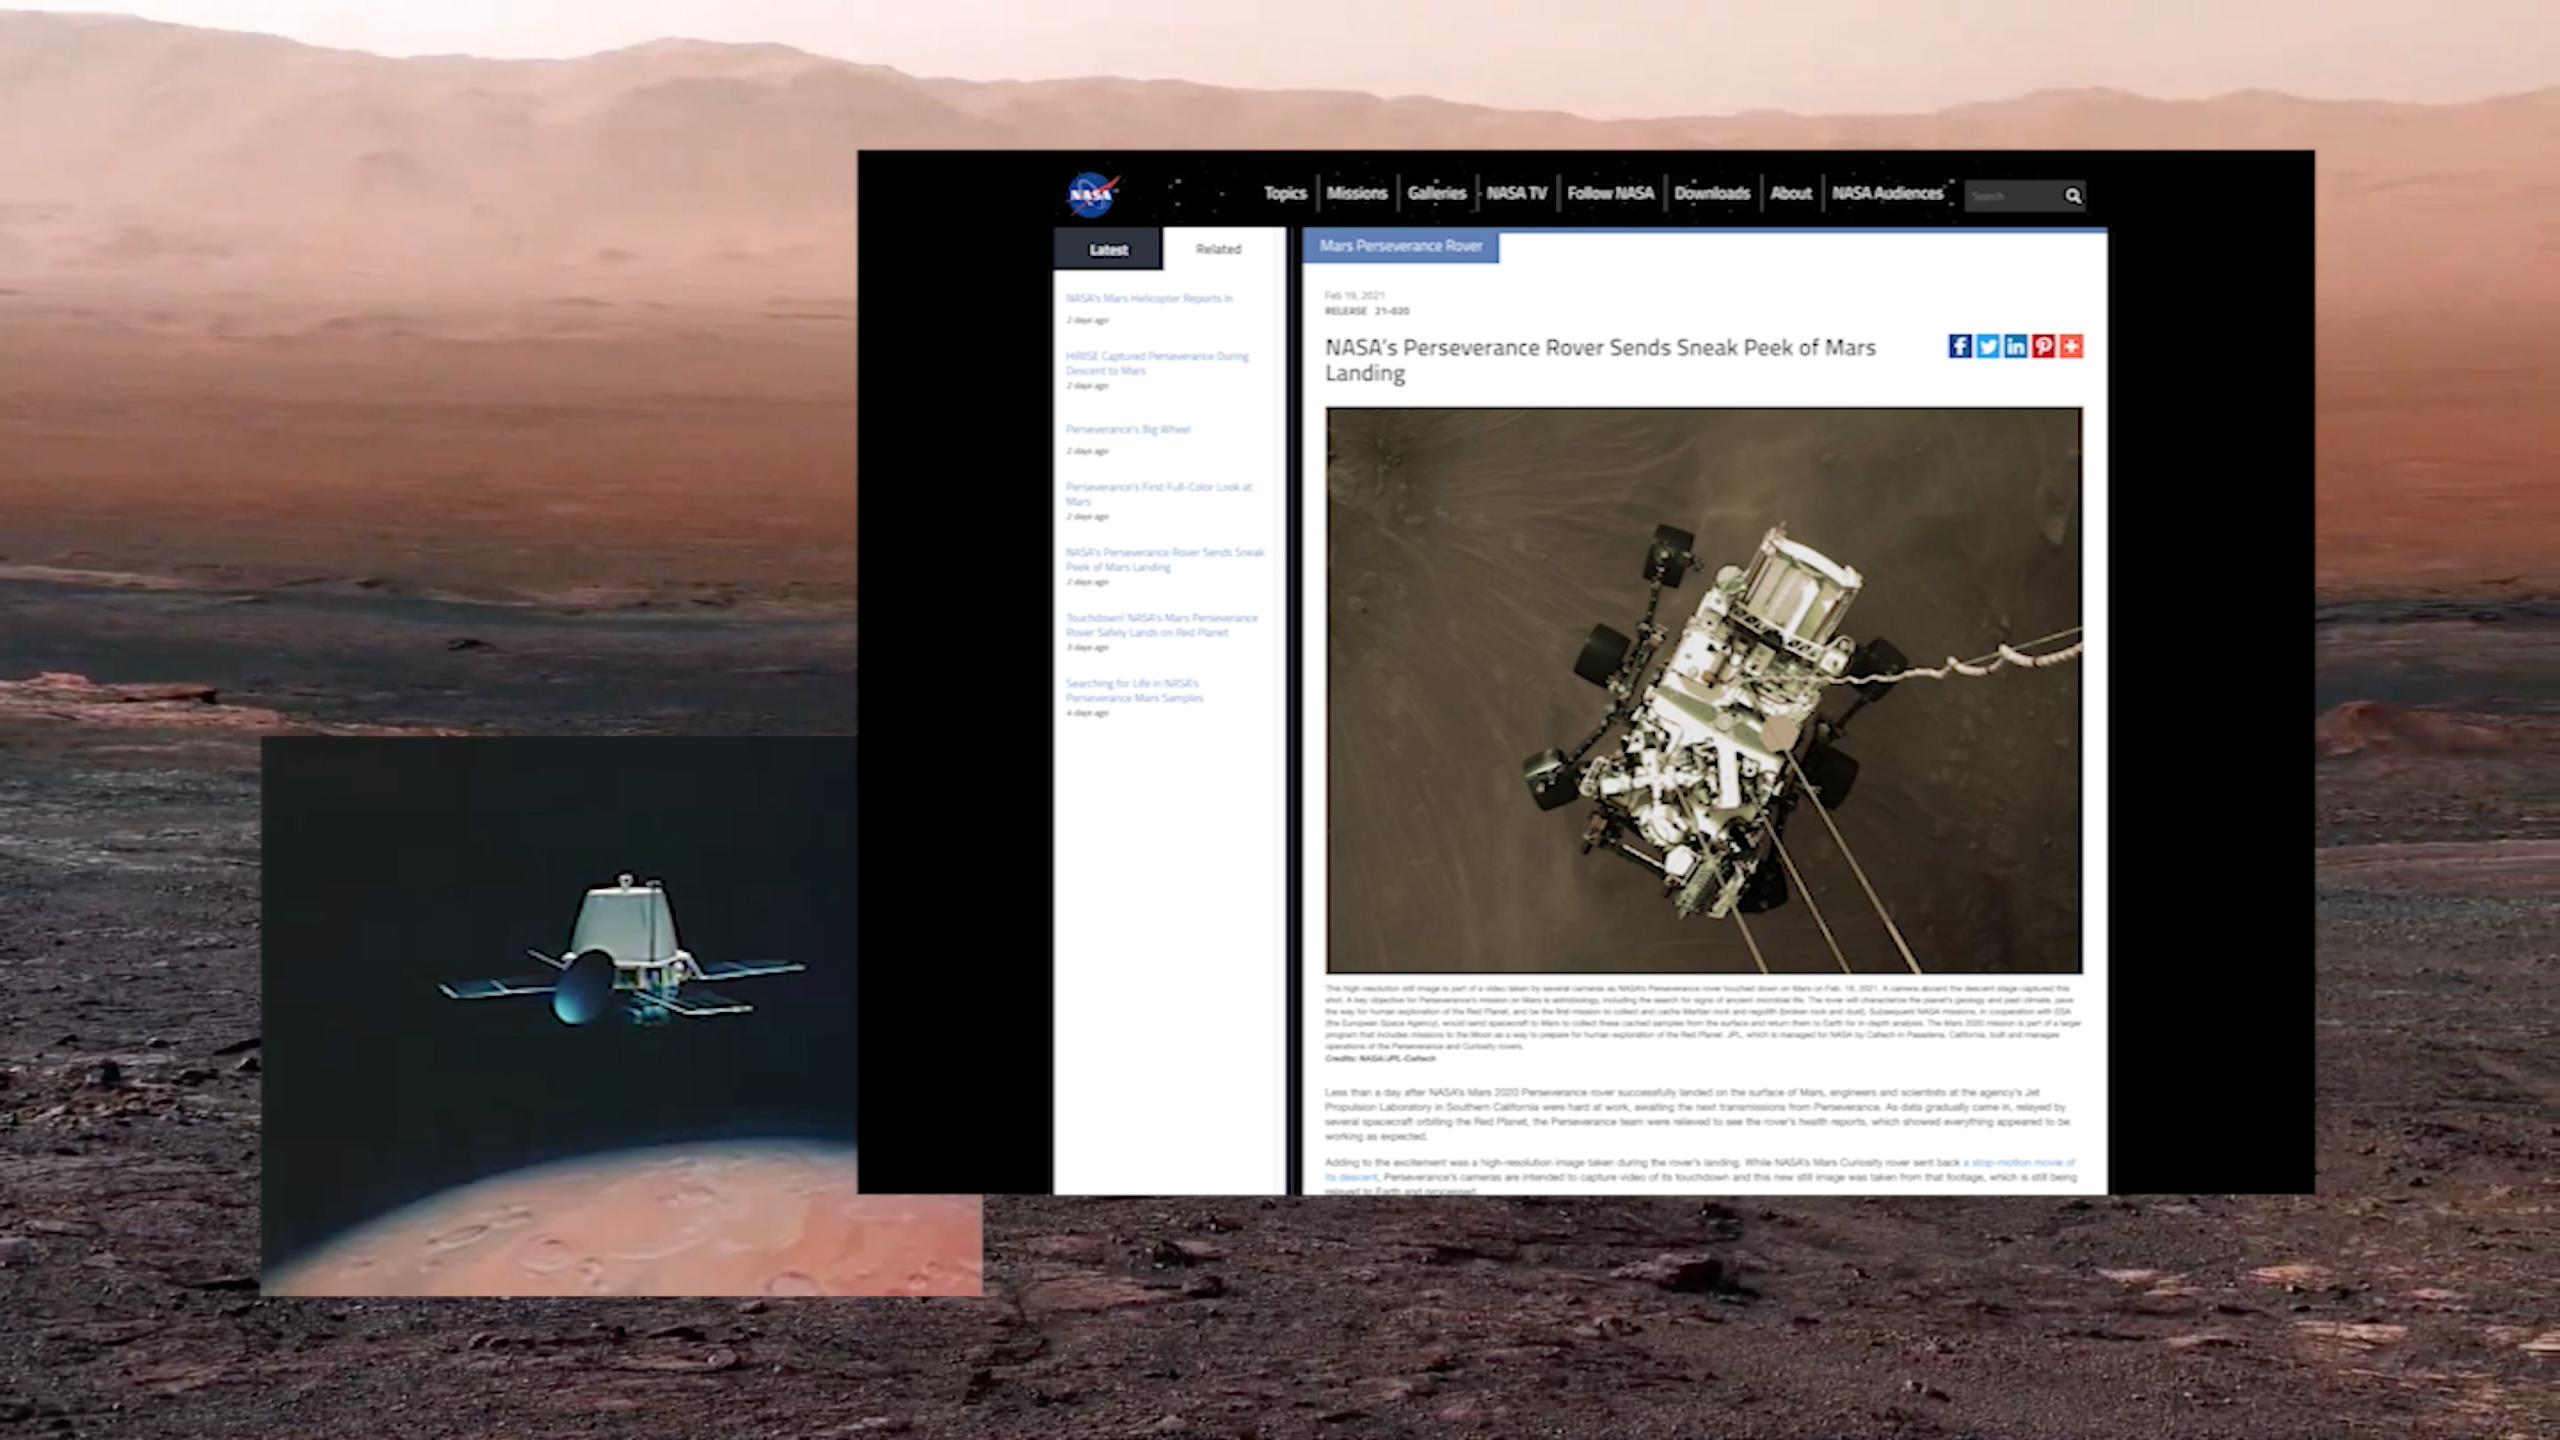Share article on Pinterest

[2043, 346]
